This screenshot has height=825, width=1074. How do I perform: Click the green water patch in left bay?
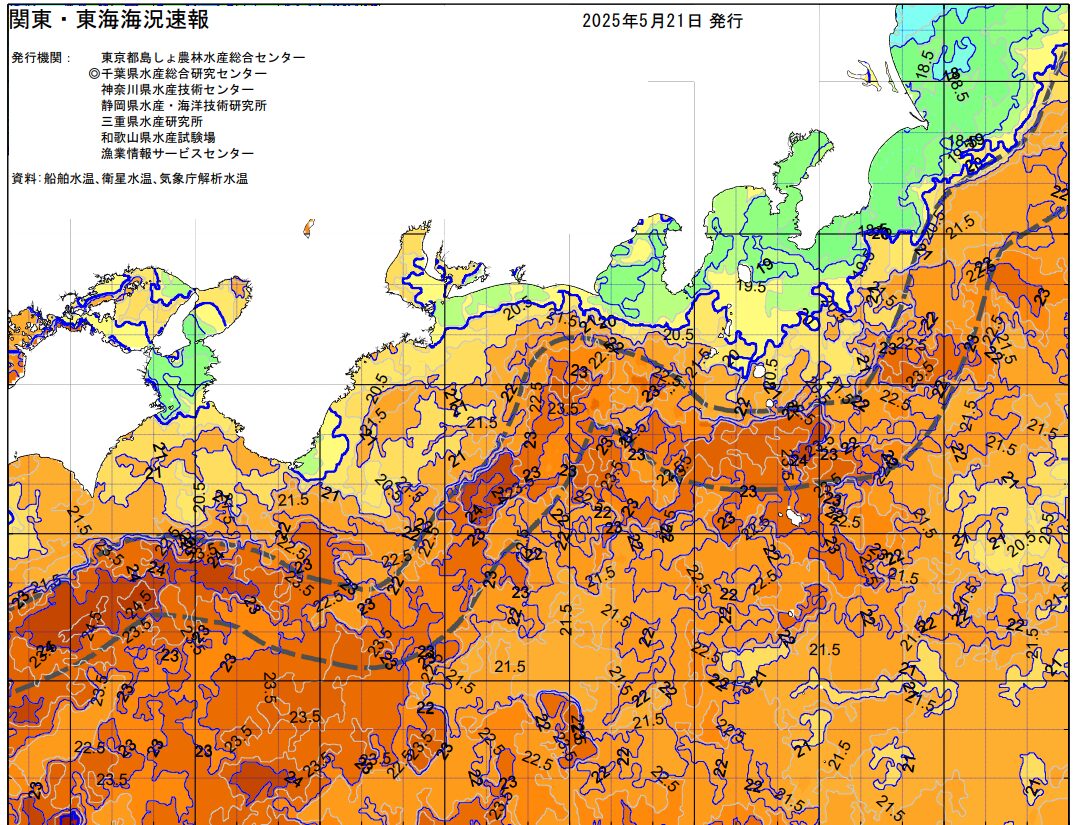pos(165,368)
